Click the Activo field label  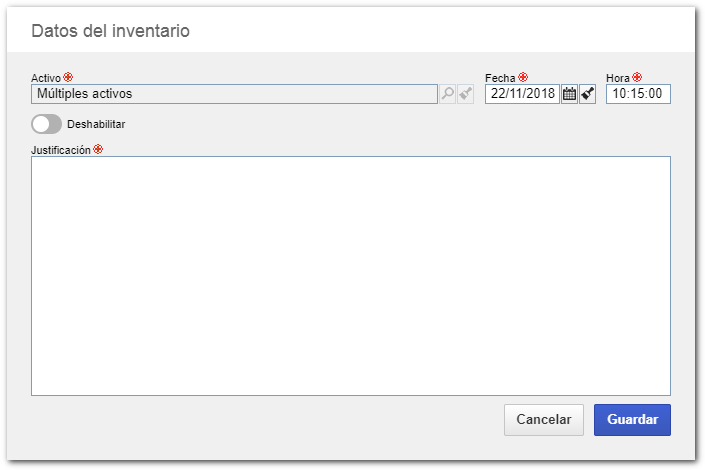coord(46,78)
